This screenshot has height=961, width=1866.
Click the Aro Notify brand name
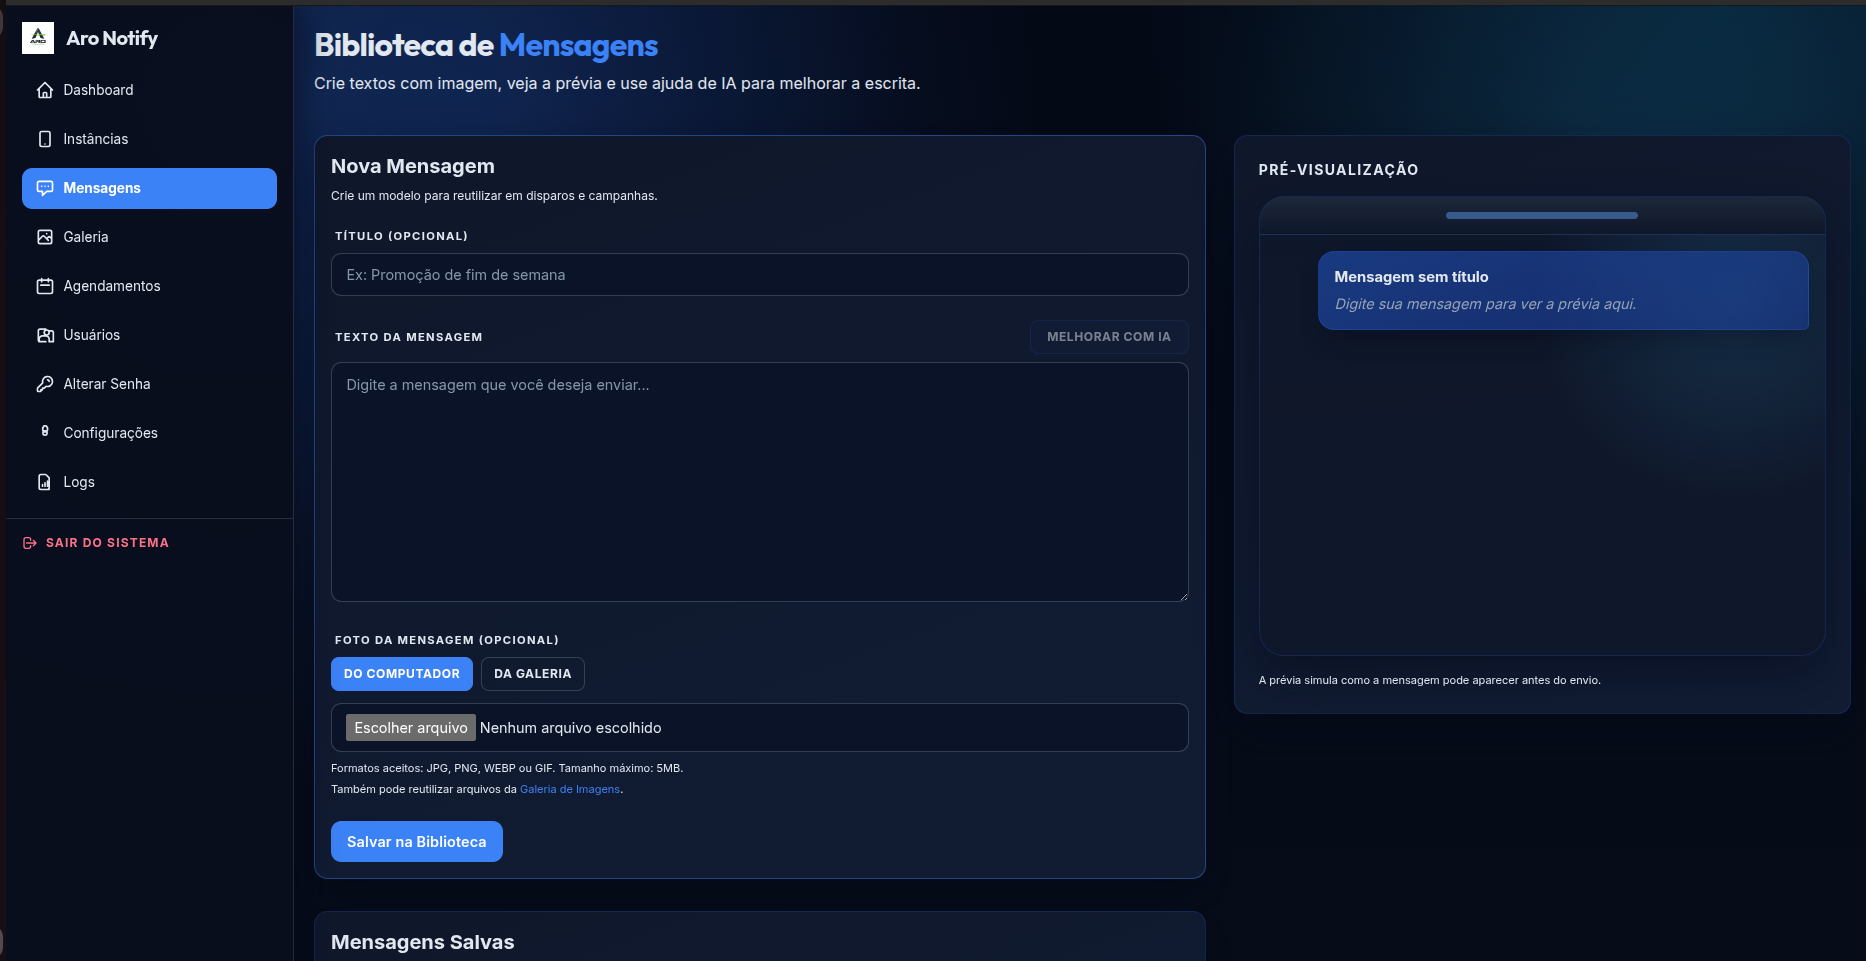coord(112,38)
